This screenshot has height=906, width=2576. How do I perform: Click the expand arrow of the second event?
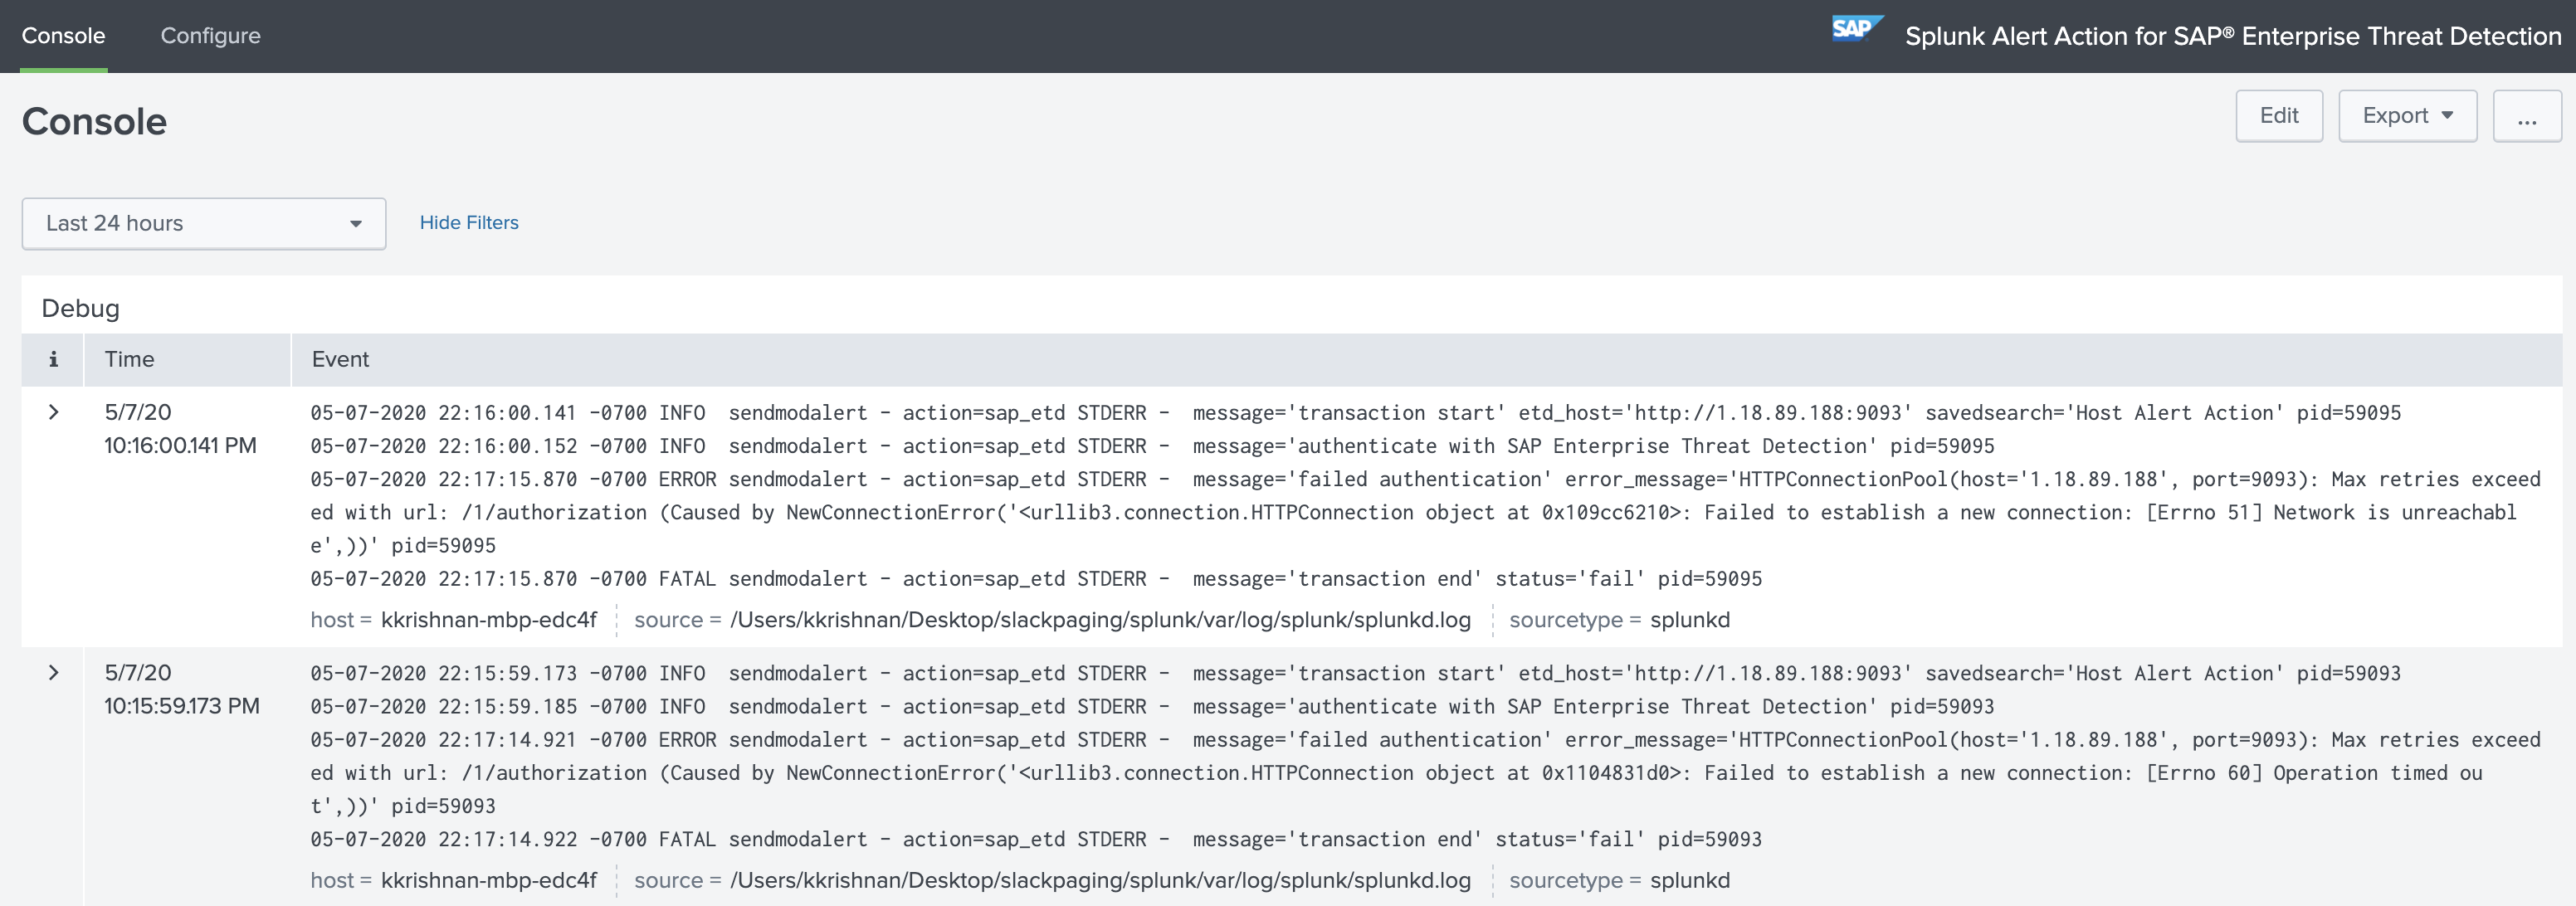(x=54, y=673)
